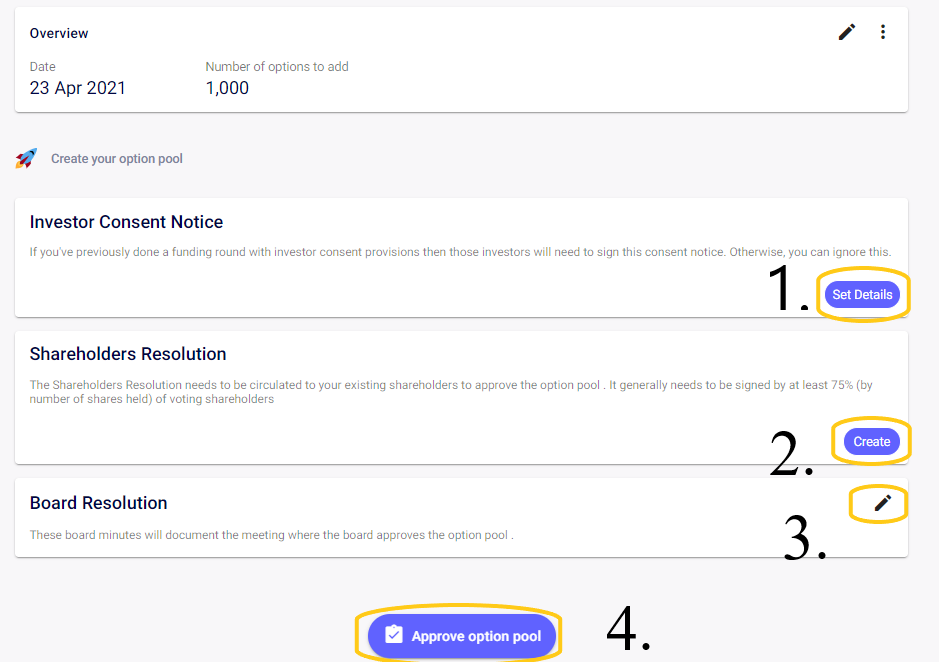Click the 'Number of options to add' label
The height and width of the screenshot is (662, 939).
[277, 66]
